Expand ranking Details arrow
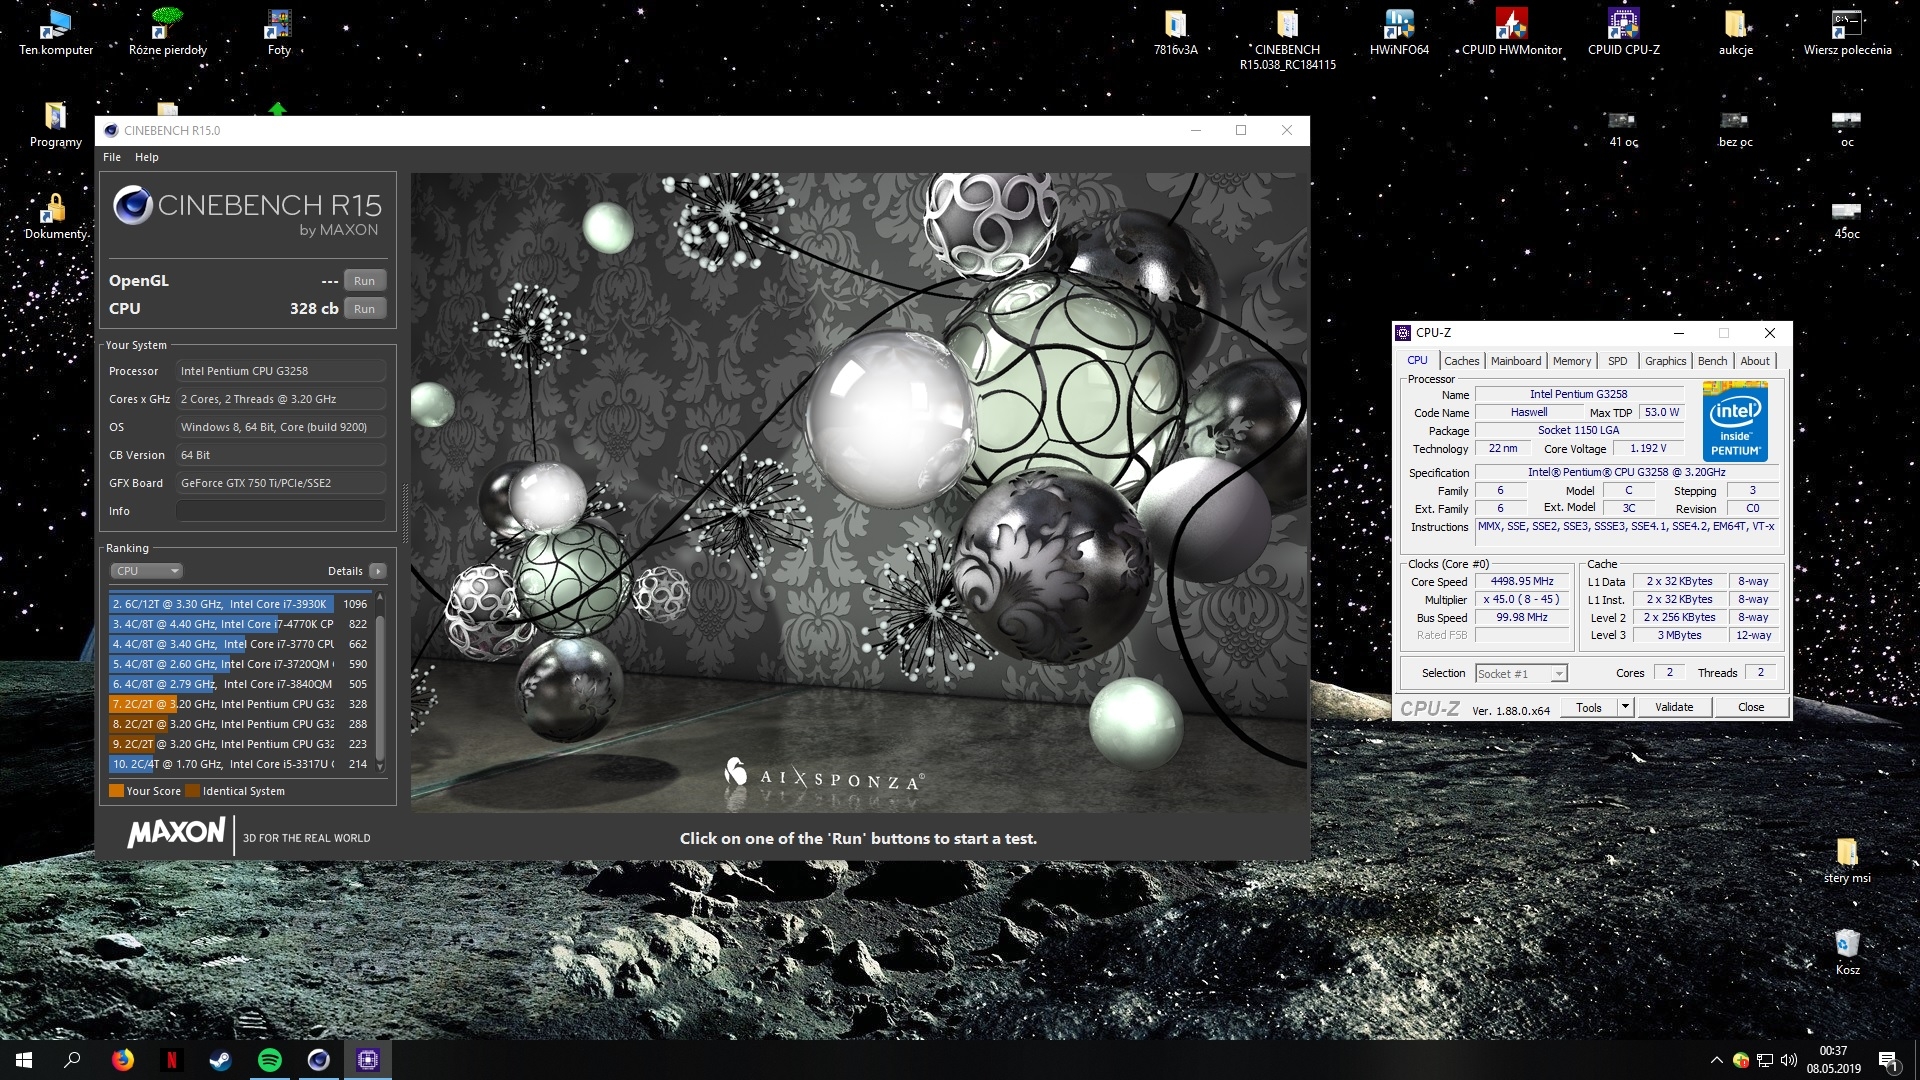1920x1080 pixels. click(377, 571)
